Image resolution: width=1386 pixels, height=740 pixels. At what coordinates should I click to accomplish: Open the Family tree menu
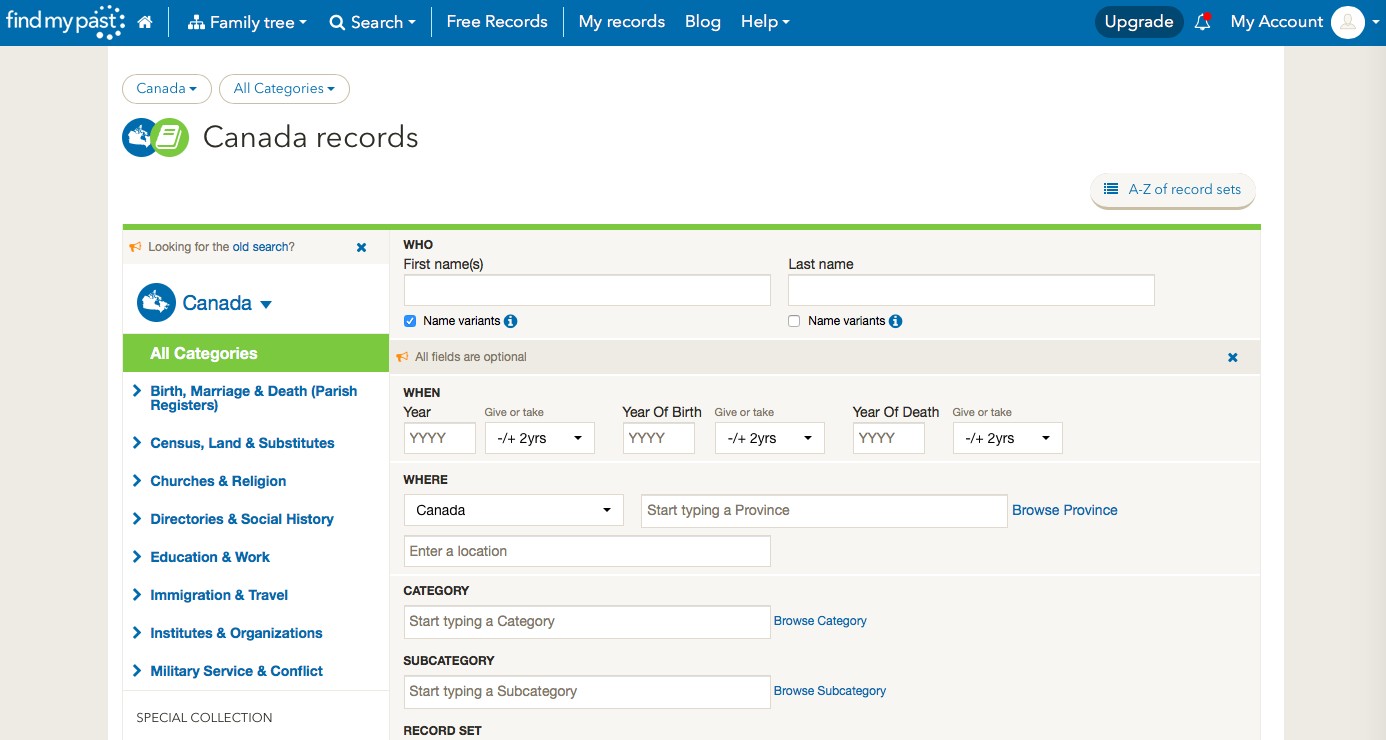[247, 22]
